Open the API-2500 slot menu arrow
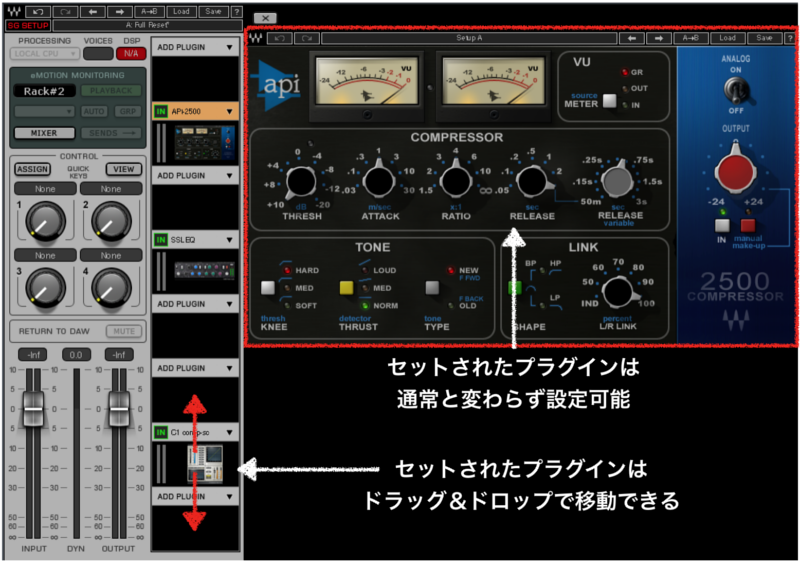The height and width of the screenshot is (565, 800). [230, 111]
